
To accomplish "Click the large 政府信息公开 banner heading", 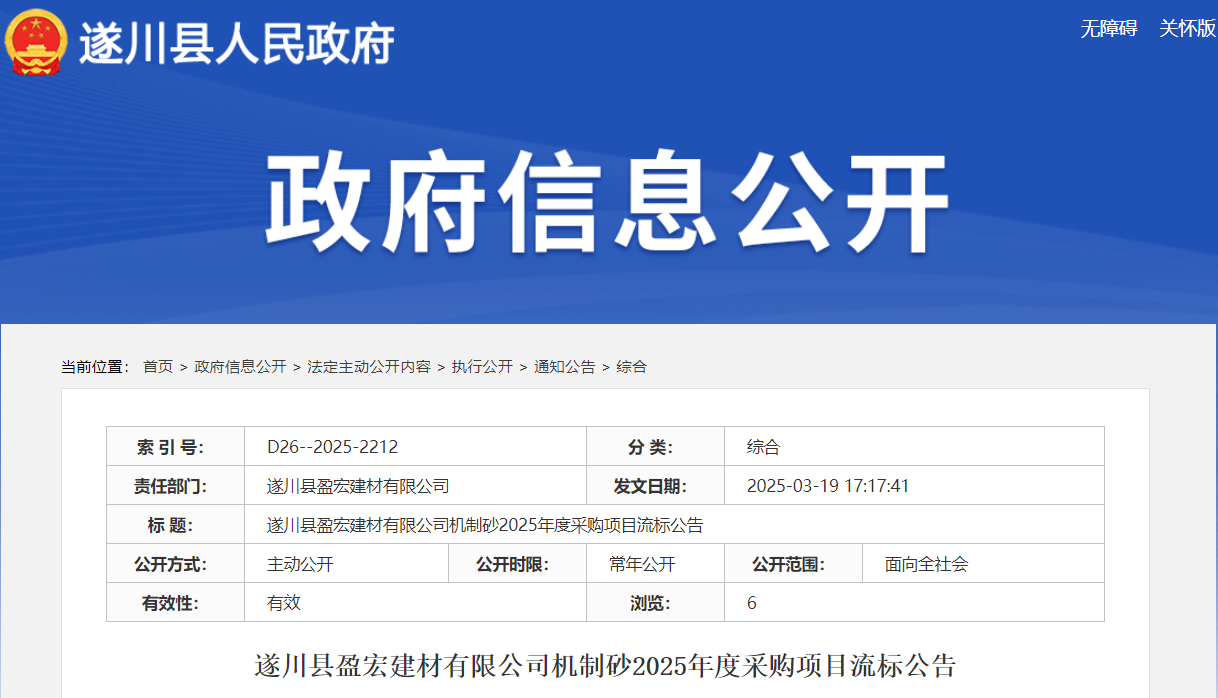I will 607,203.
